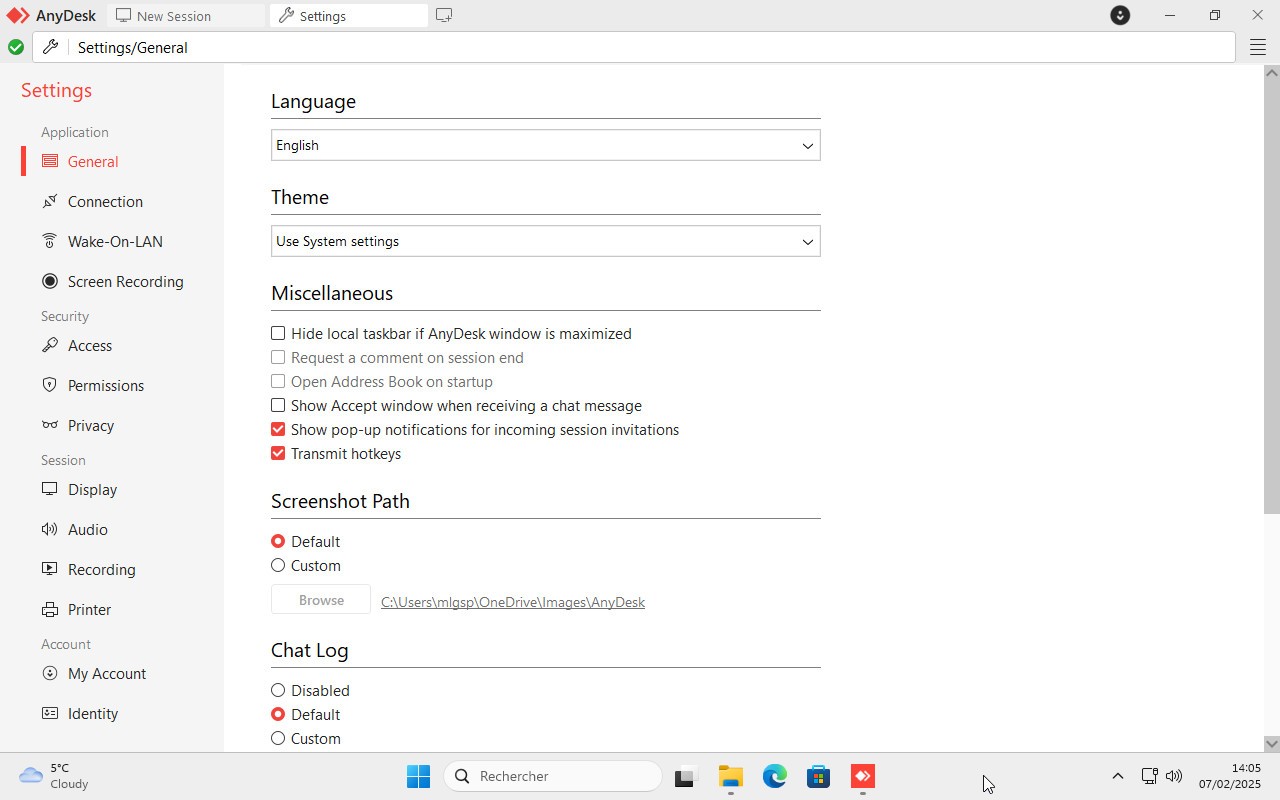Click the scrollbar down arrow
1280x800 pixels.
click(1272, 743)
